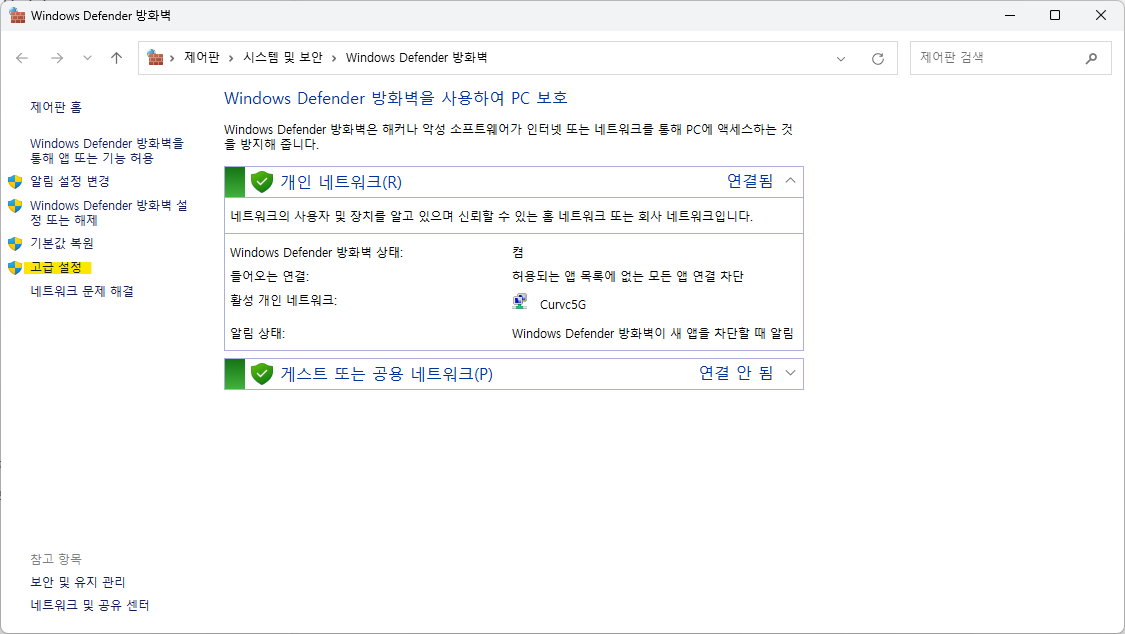This screenshot has height=634, width=1125.
Task: Collapse 개인 네트워크 with the up chevron
Action: click(x=790, y=181)
